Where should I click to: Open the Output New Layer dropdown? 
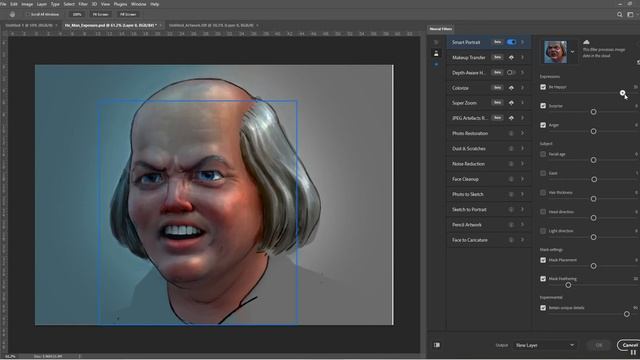(544, 345)
